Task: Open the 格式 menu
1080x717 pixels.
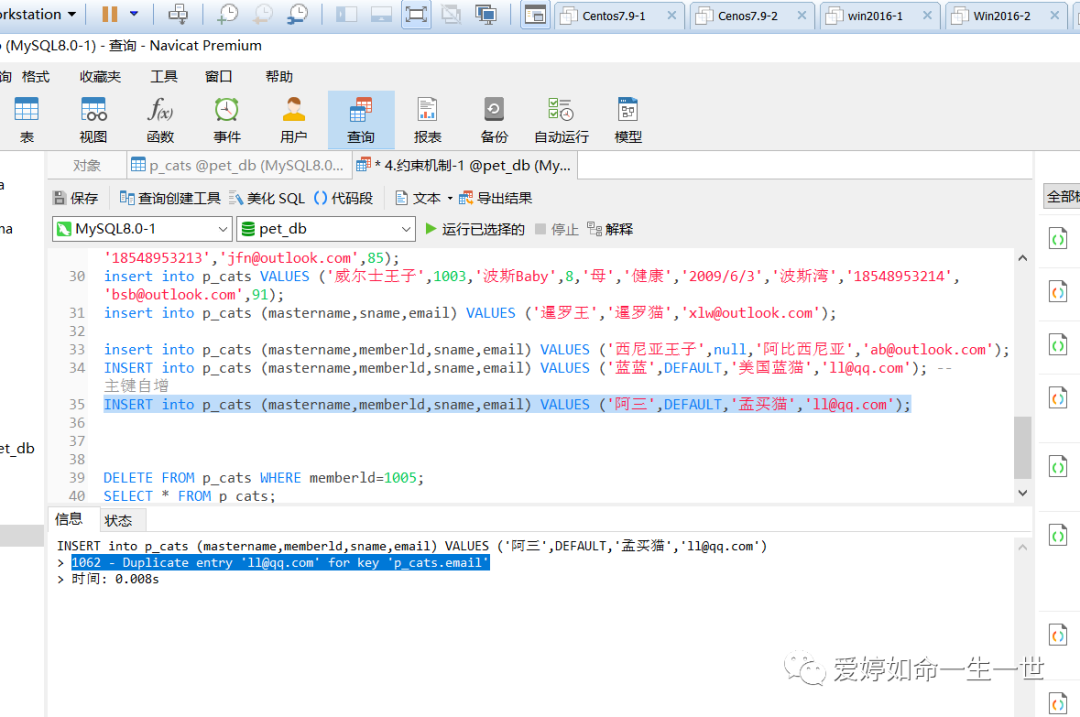Action: coord(36,76)
